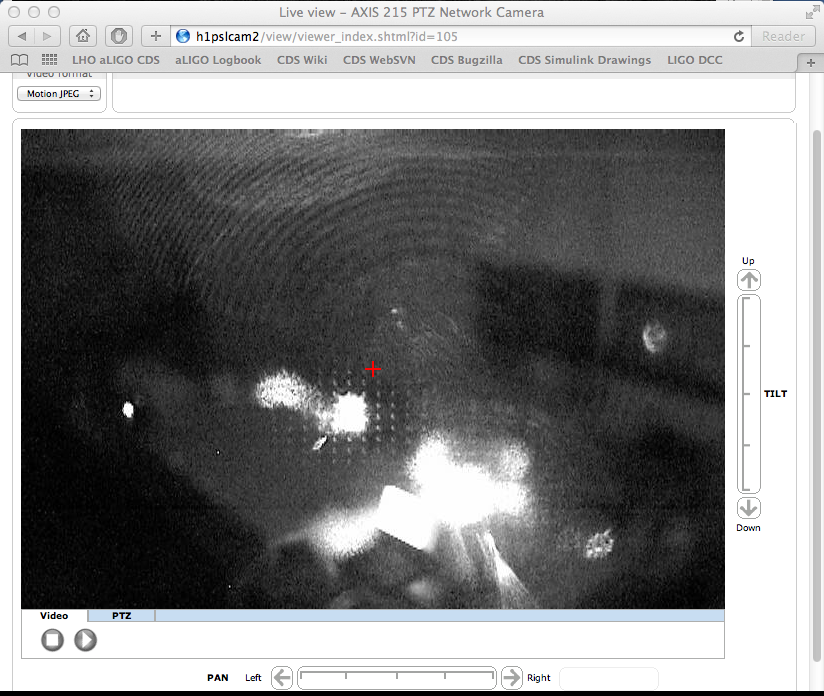
Task: Open a new tab with the plus button
Action: click(810, 63)
